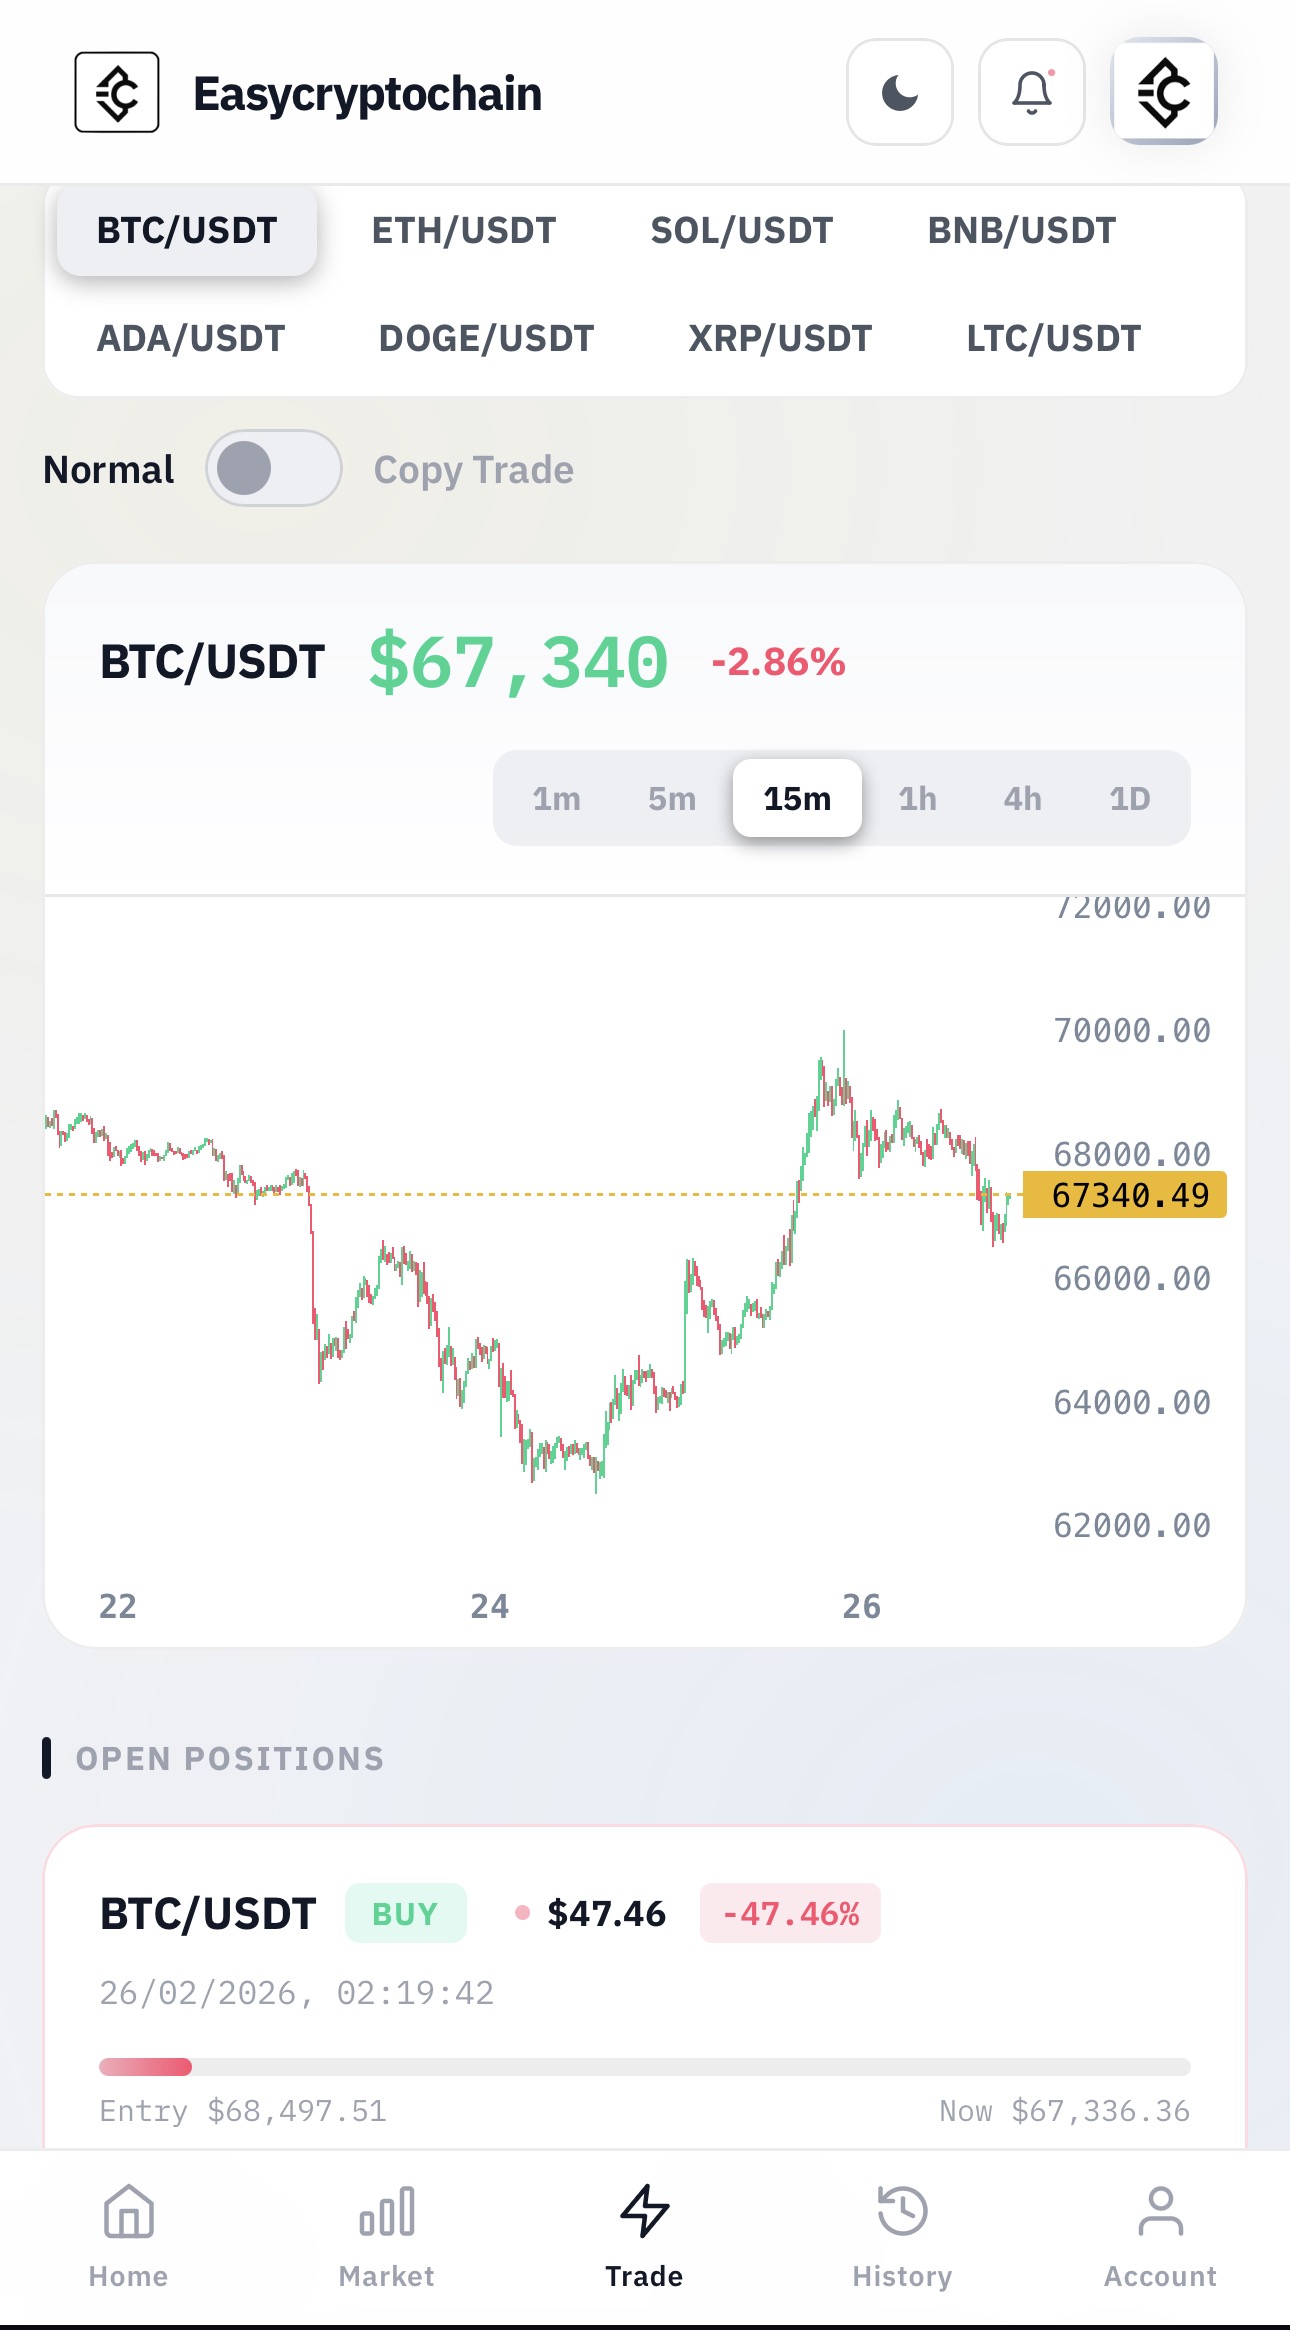
Task: Change chart timeframe to 1h
Action: 918,798
